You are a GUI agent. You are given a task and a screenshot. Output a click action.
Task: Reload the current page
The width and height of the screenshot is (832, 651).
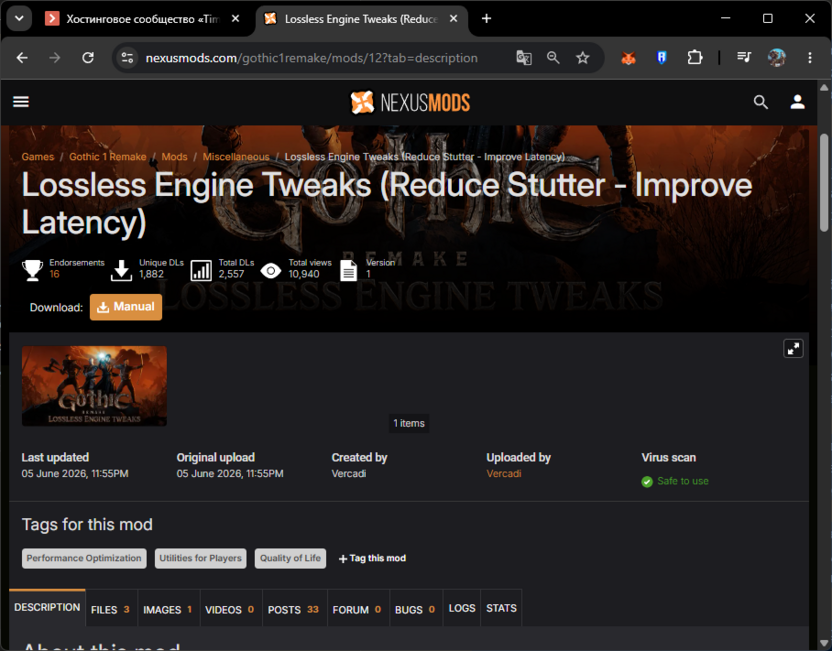pyautogui.click(x=88, y=58)
